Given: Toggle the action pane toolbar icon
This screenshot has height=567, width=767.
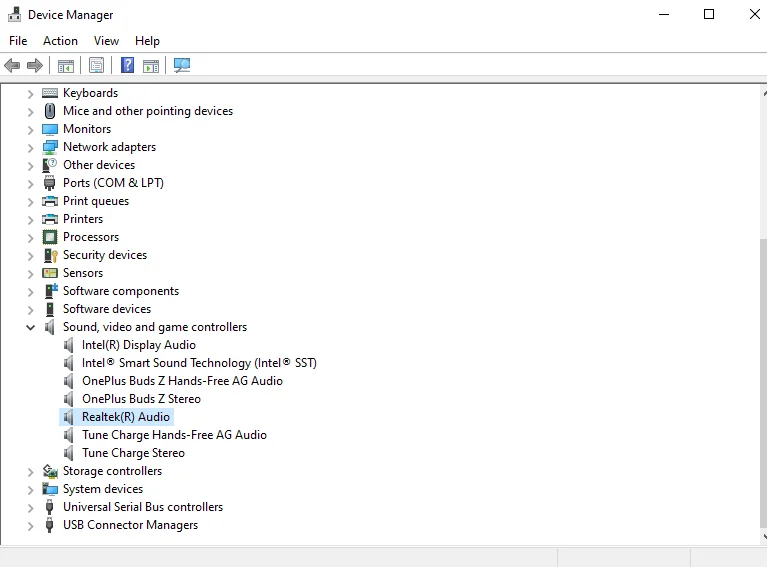Looking at the screenshot, I should 151,65.
